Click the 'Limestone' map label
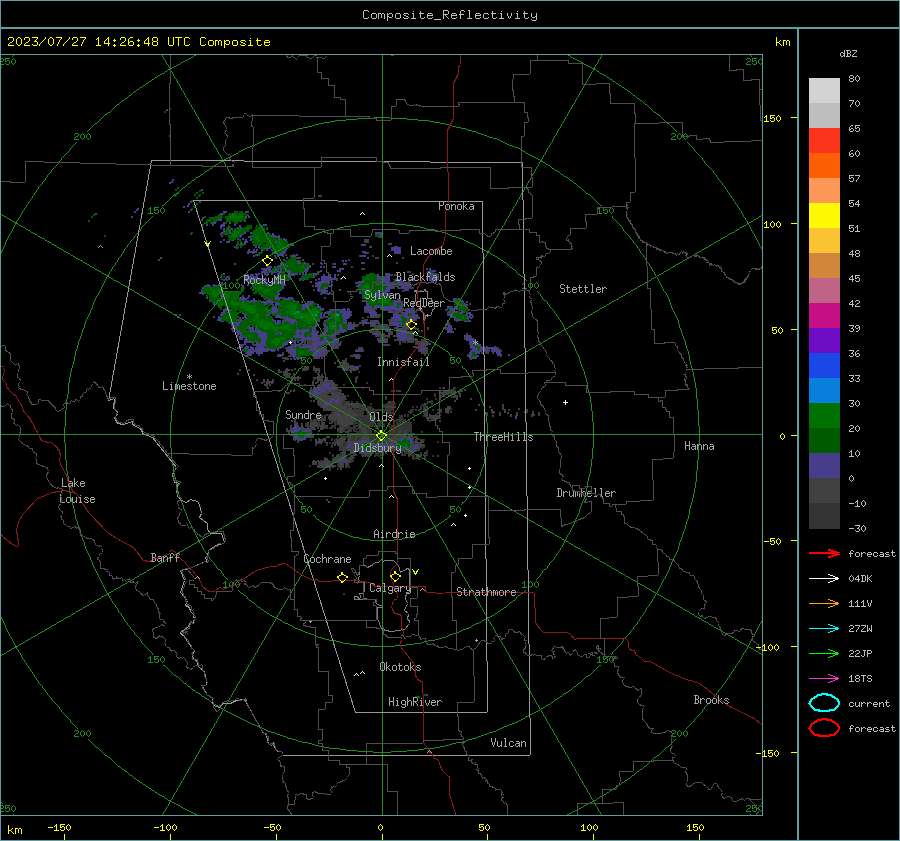This screenshot has height=841, width=900. point(189,386)
